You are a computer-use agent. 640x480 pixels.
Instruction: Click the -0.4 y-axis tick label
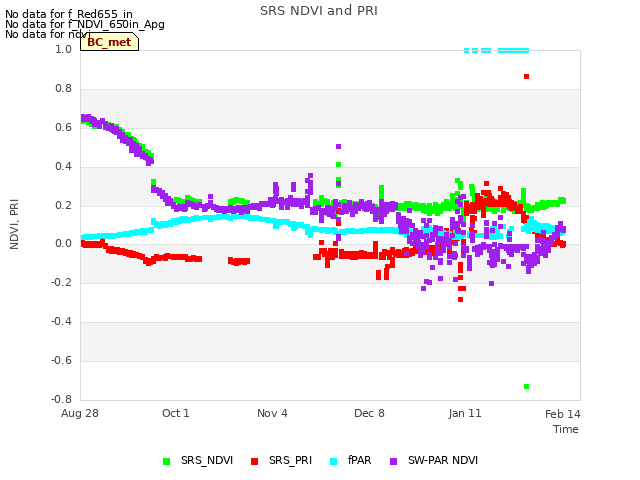point(61,322)
